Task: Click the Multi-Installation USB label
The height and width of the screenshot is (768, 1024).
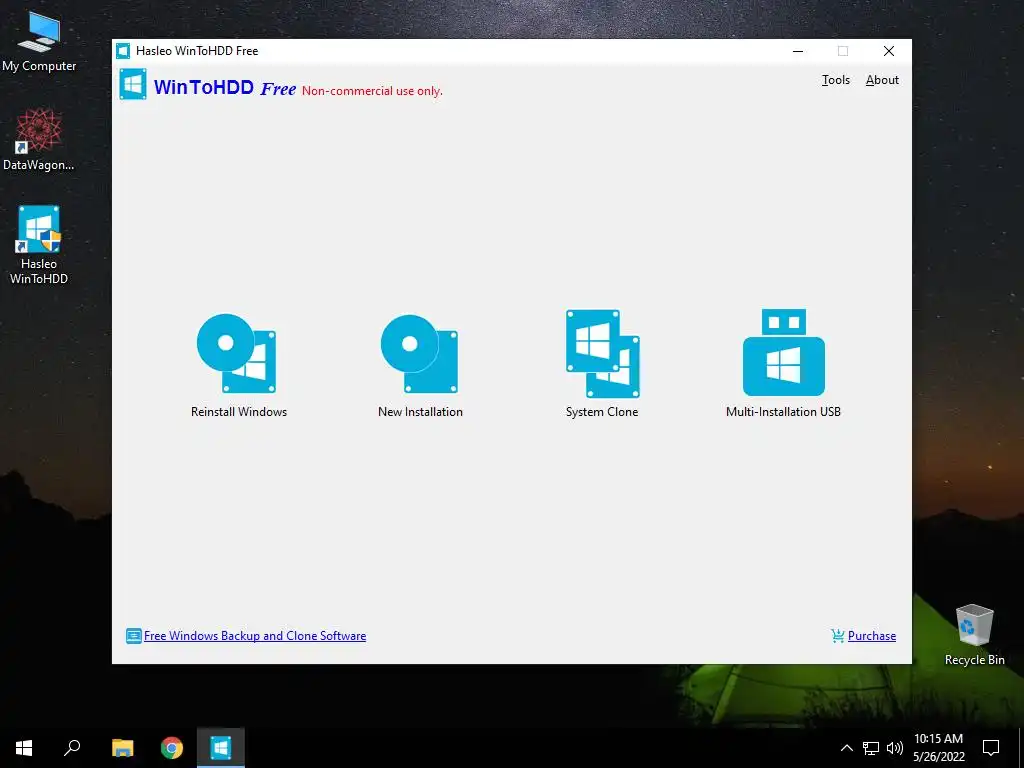Action: point(783,411)
